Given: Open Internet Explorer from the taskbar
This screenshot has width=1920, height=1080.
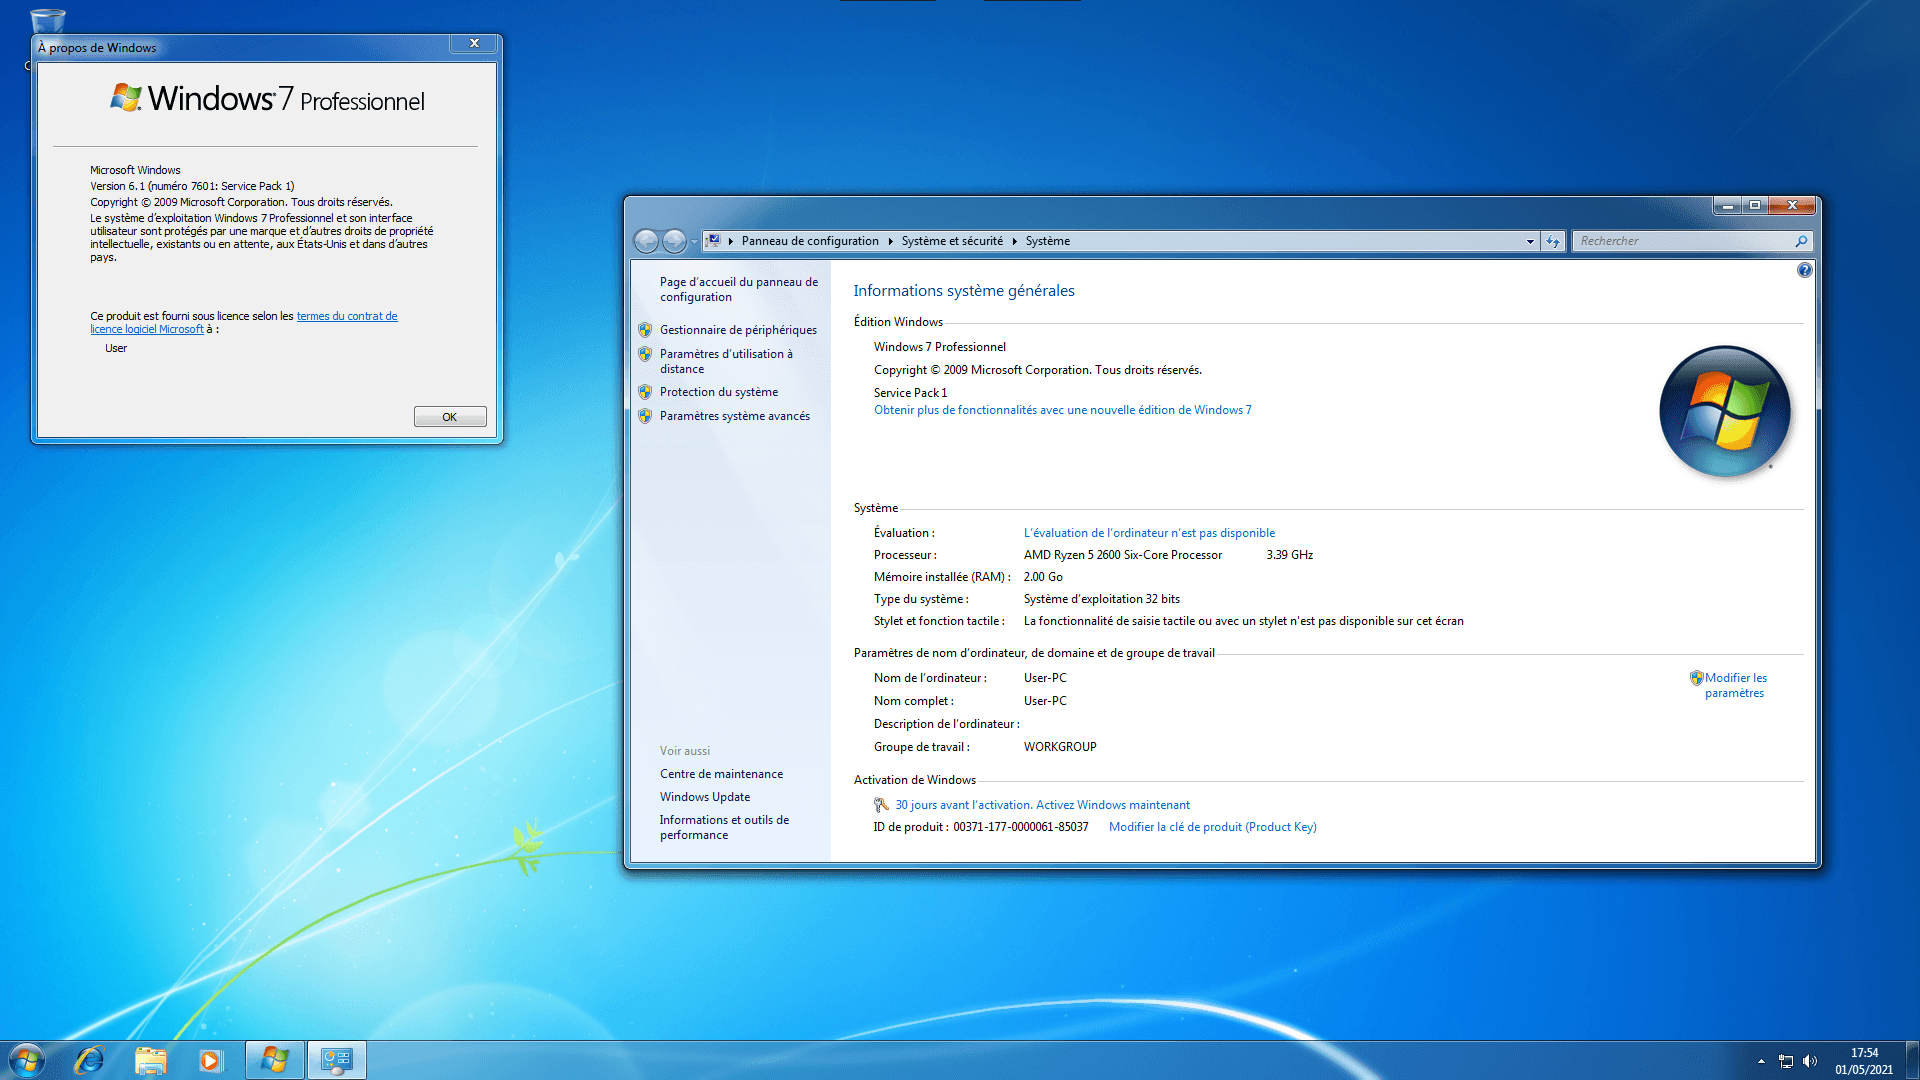Looking at the screenshot, I should tap(90, 1060).
